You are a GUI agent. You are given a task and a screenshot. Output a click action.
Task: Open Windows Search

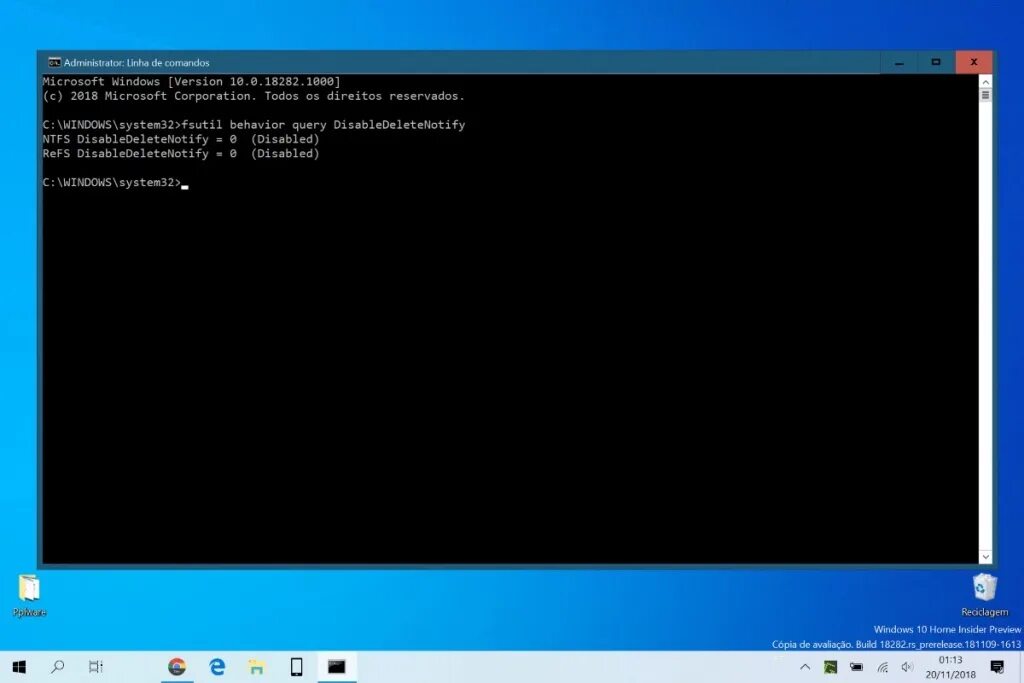[x=58, y=666]
